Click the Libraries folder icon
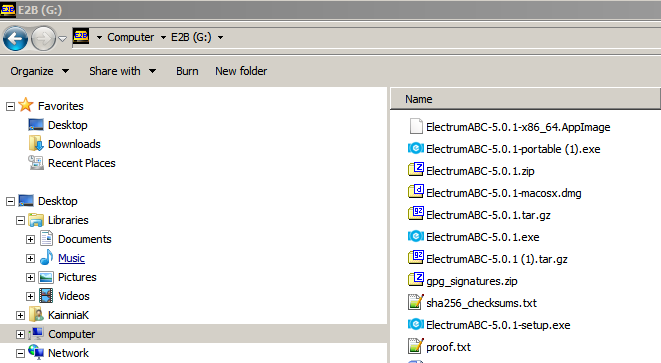661x363 pixels. [36, 220]
